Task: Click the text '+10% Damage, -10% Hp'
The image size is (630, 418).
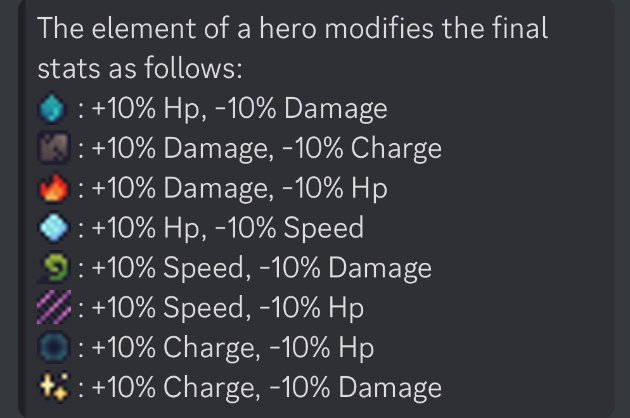Action: tap(239, 189)
